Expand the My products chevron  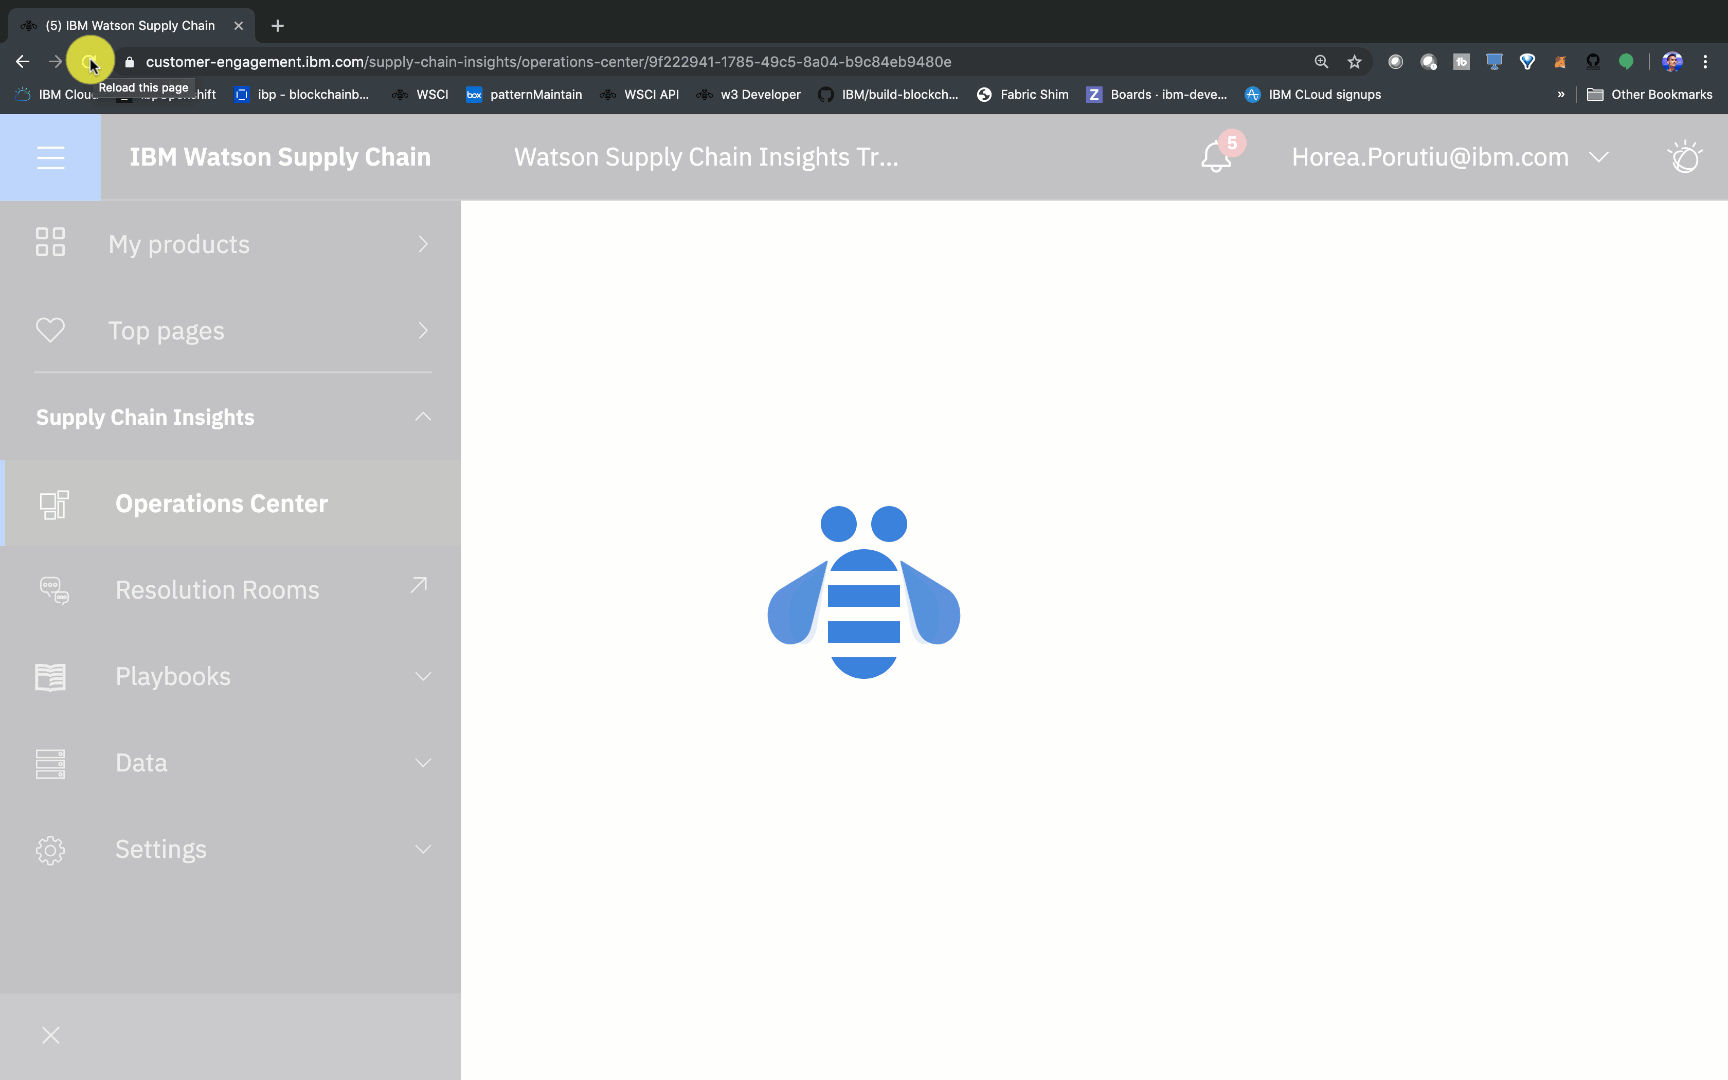[x=423, y=244]
